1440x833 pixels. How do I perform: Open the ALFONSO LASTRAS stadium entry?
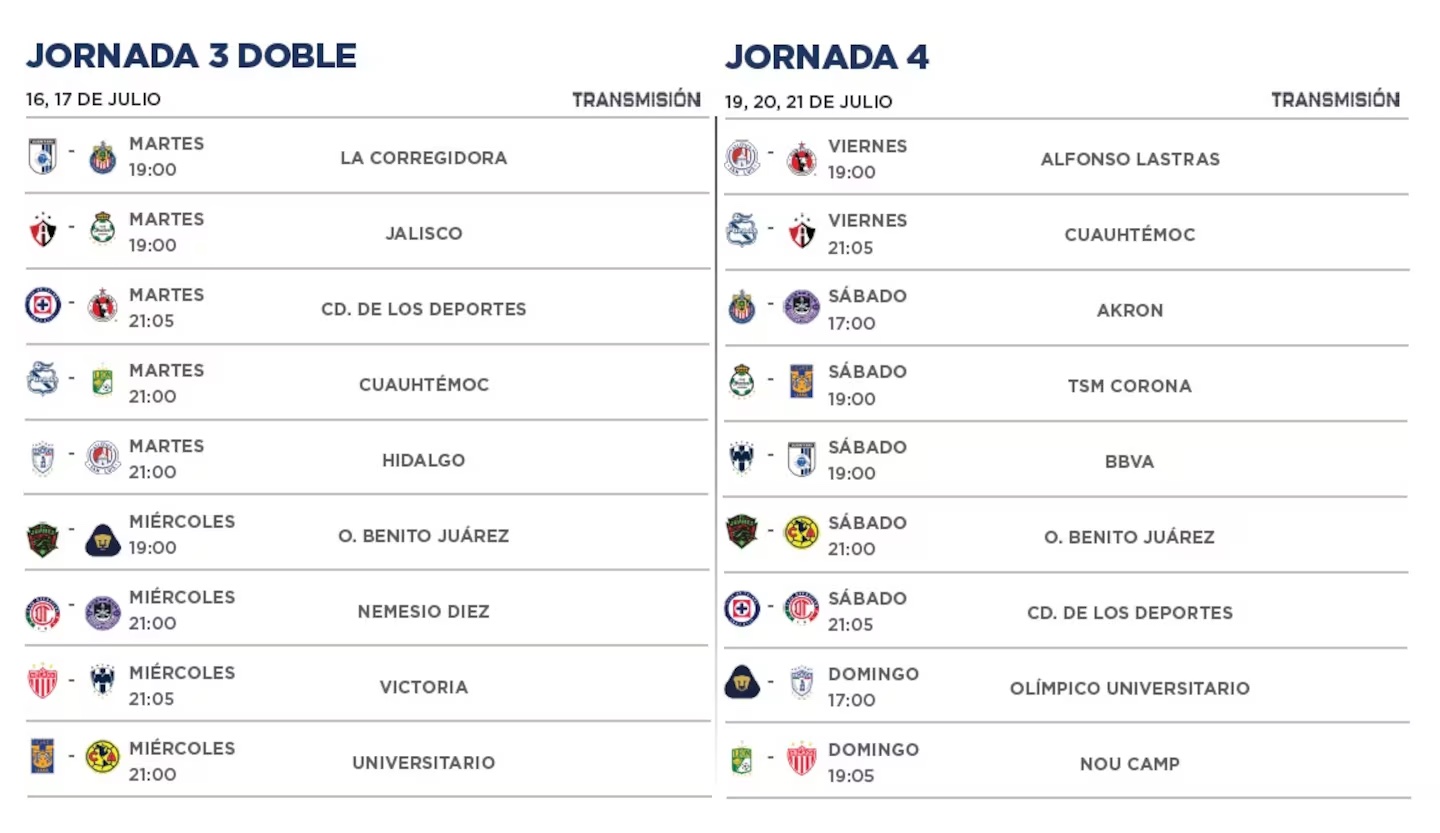click(1129, 159)
